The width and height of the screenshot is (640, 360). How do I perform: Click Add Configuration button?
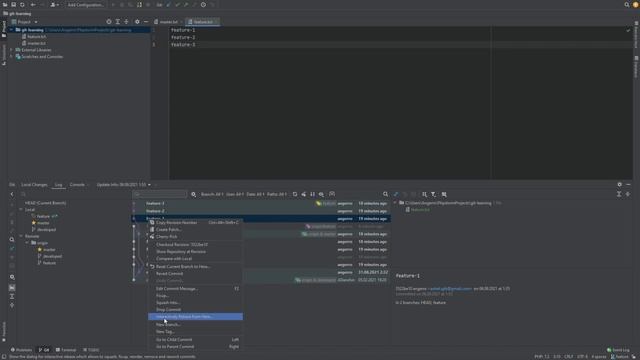[85, 5]
